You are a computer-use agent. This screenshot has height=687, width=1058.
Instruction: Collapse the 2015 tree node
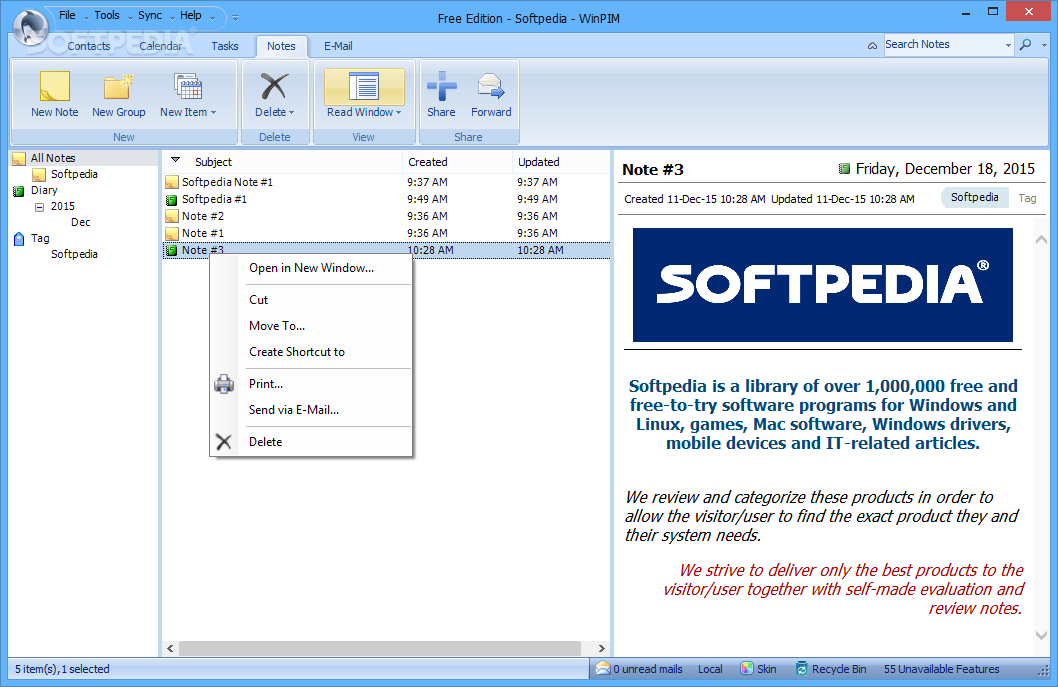[x=39, y=207]
